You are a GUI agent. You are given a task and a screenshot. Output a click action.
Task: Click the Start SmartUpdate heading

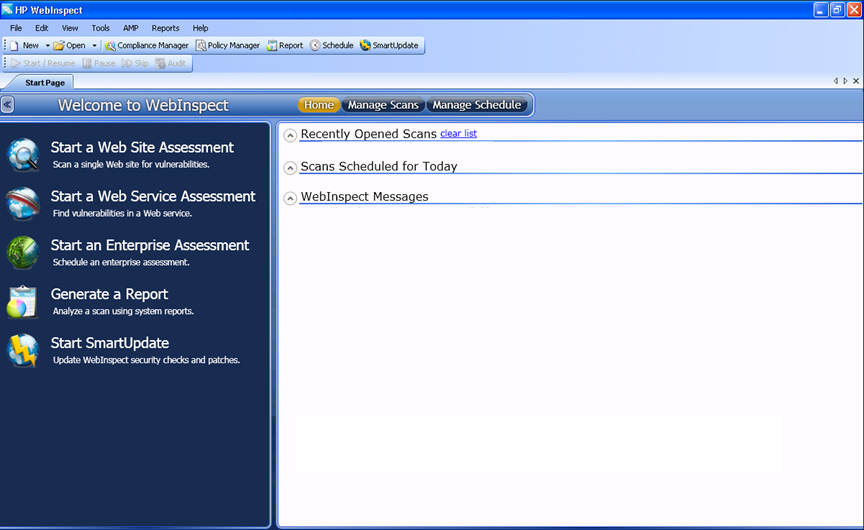[110, 343]
